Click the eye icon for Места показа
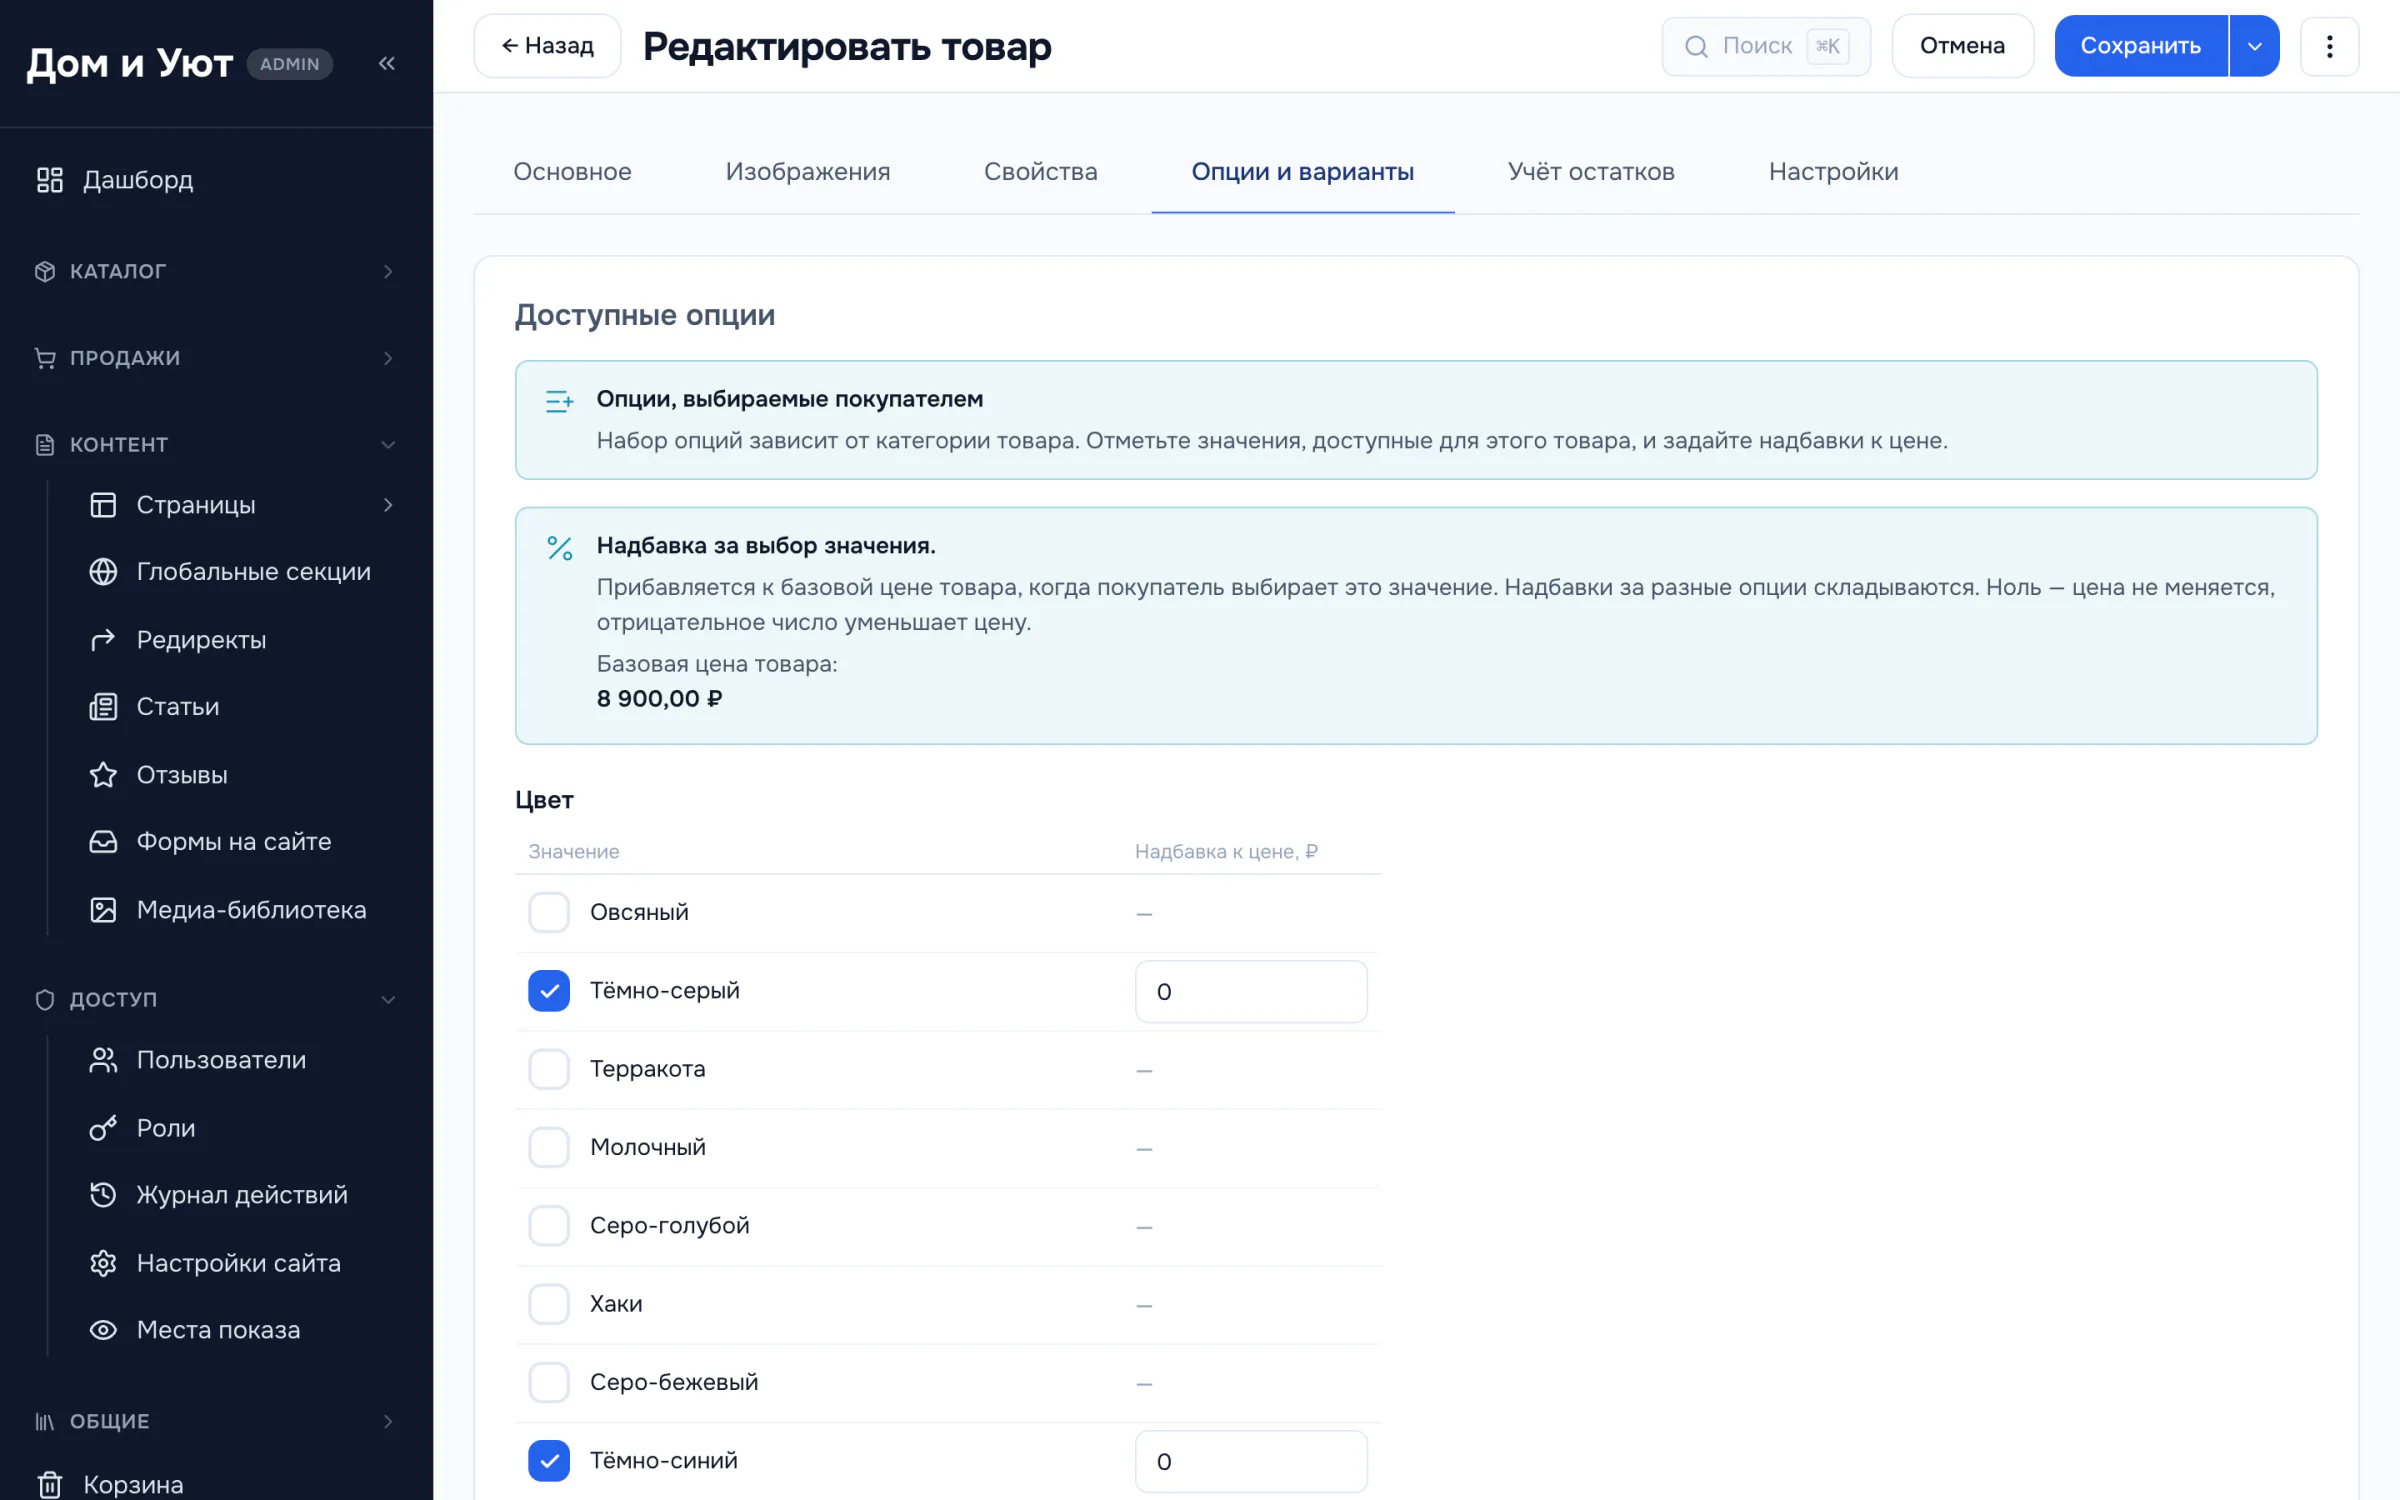The height and width of the screenshot is (1500, 2400). click(103, 1329)
